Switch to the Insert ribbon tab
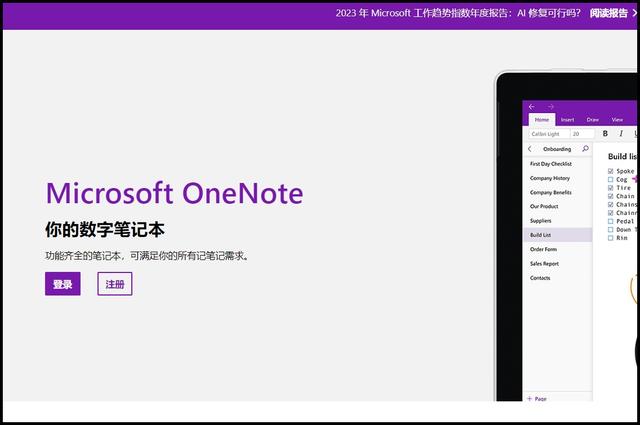Viewport: 640px width, 425px height. [567, 120]
